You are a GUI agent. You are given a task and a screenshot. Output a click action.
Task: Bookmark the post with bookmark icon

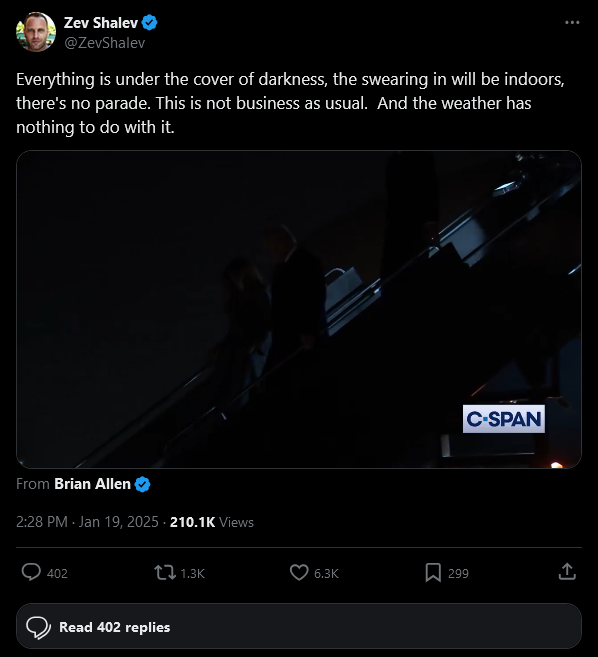(433, 572)
